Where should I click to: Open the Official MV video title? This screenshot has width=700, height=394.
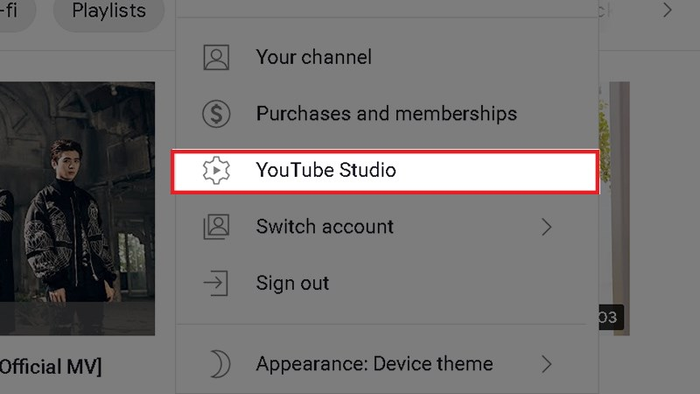[x=50, y=367]
